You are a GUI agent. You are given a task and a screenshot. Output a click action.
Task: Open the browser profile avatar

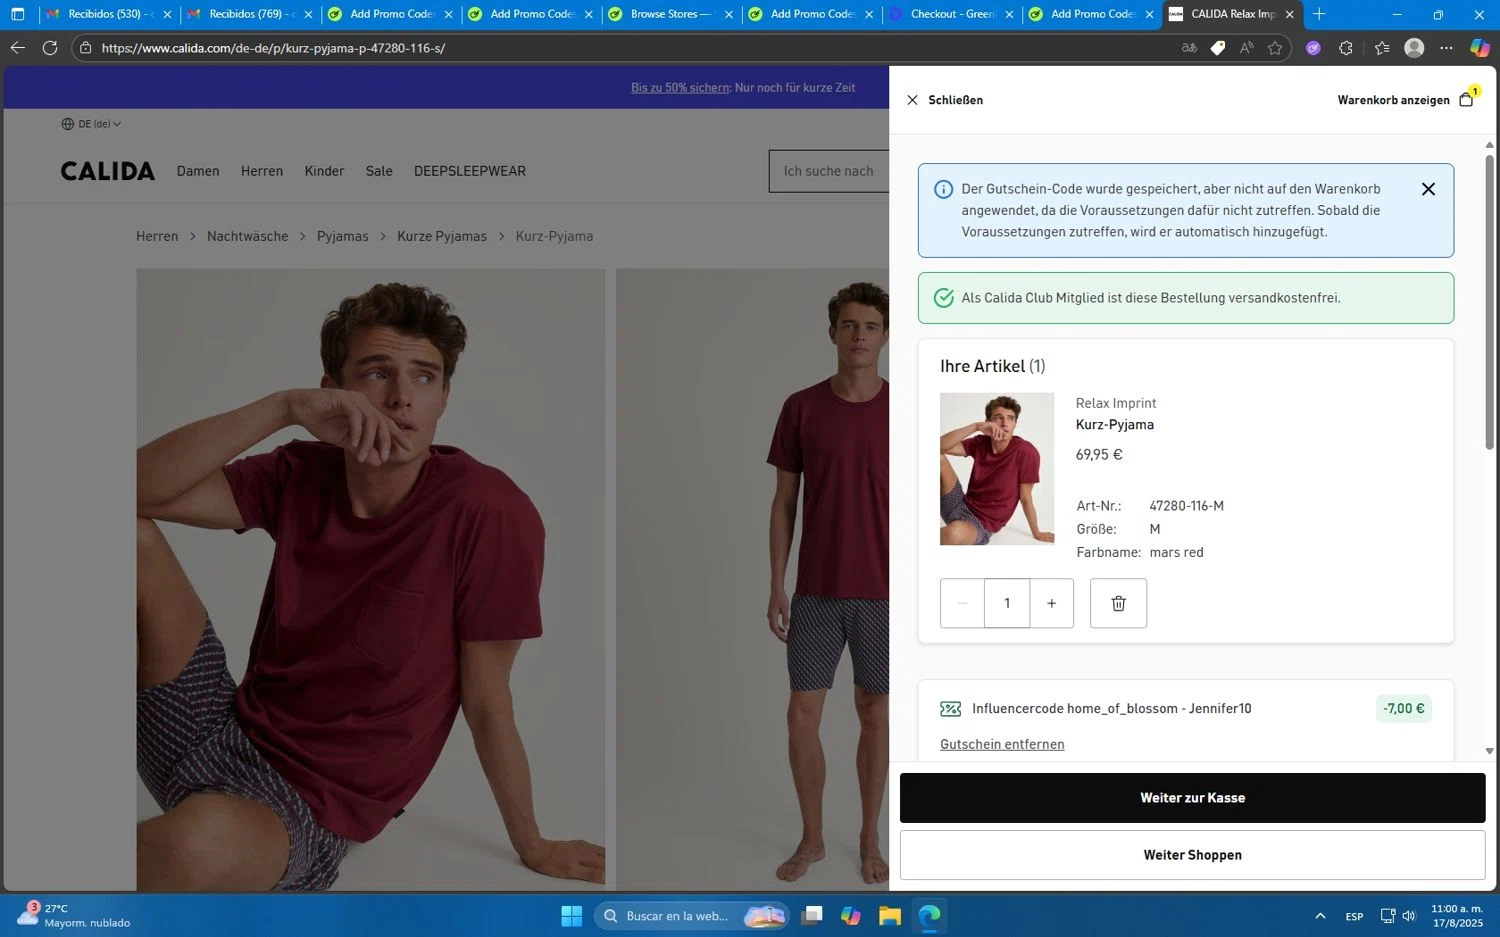click(x=1414, y=47)
